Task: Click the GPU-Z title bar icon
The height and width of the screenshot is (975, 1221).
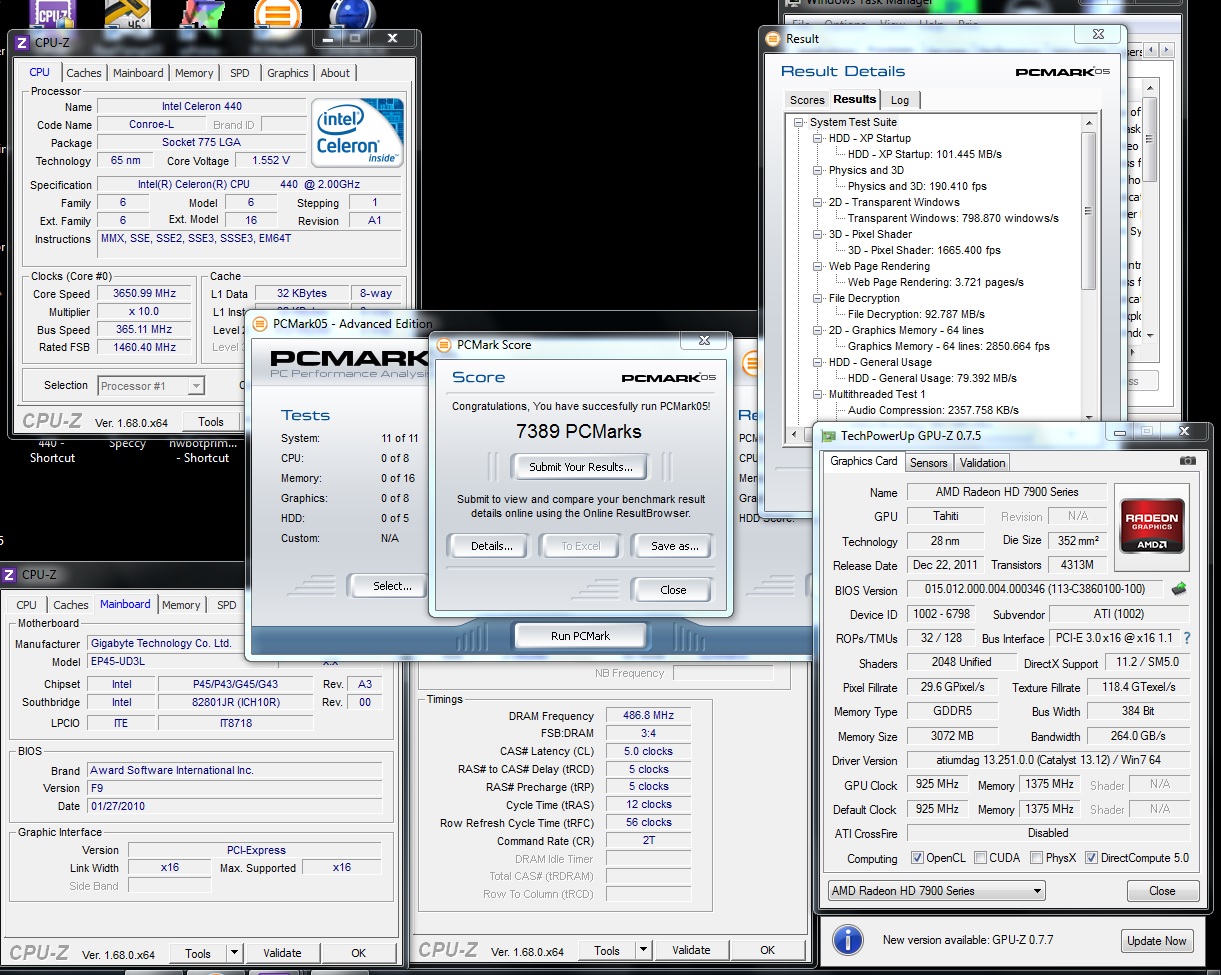Action: (x=828, y=435)
